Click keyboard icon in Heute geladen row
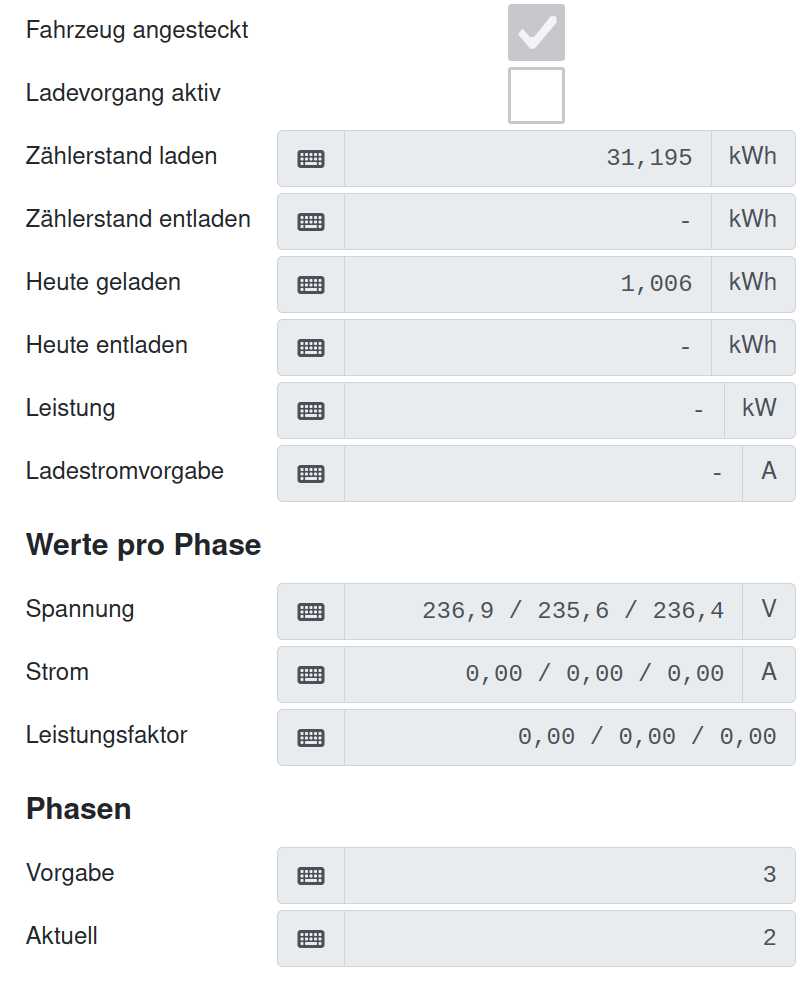 311,284
